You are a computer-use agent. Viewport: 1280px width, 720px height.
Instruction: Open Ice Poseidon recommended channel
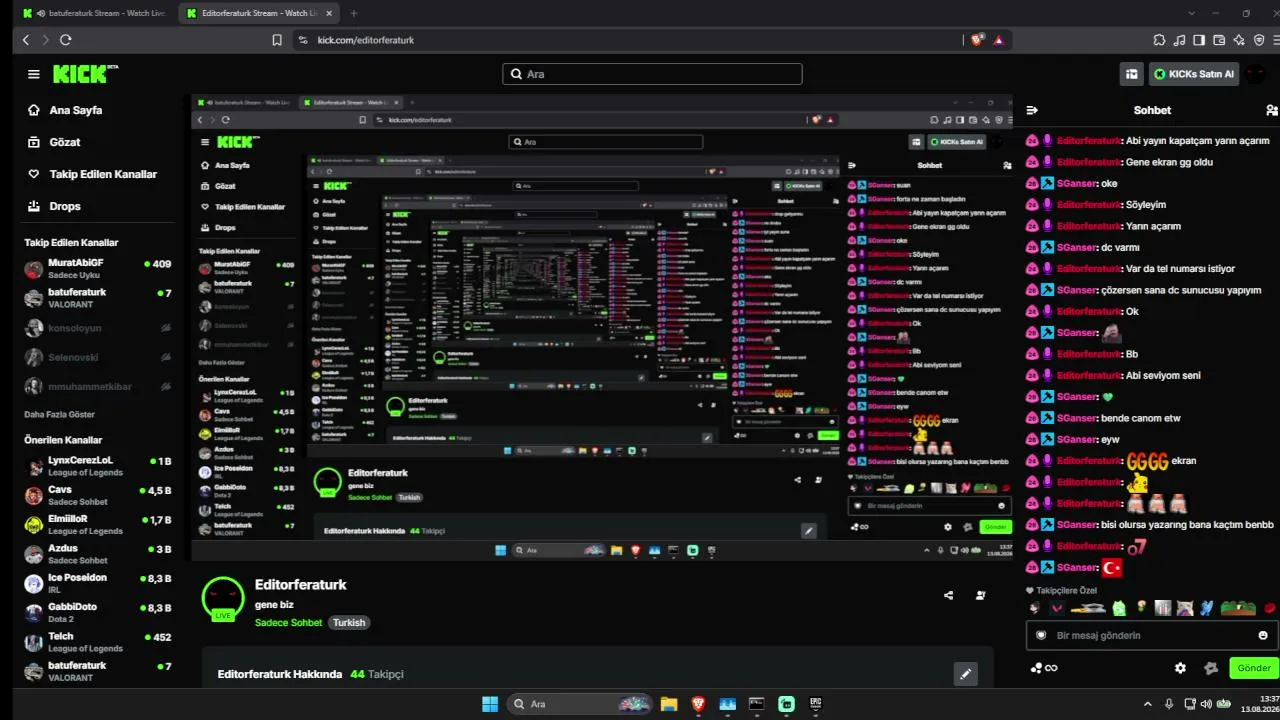[x=98, y=583]
